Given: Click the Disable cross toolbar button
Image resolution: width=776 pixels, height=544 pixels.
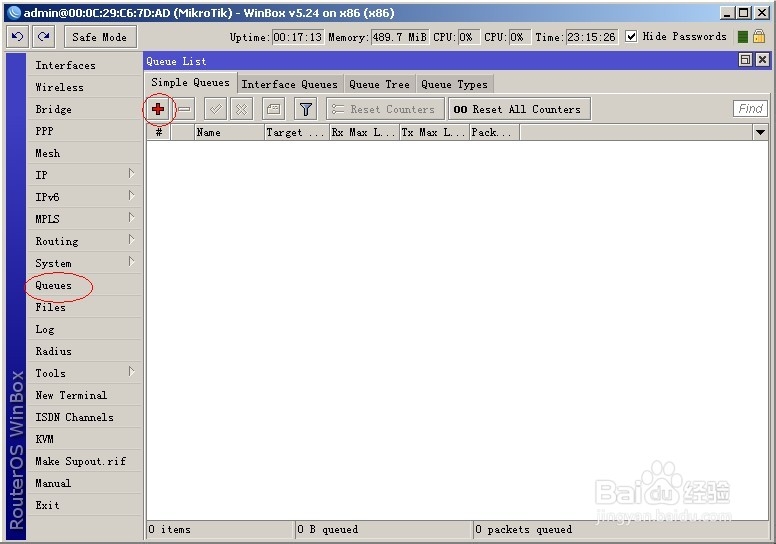Looking at the screenshot, I should (242, 109).
